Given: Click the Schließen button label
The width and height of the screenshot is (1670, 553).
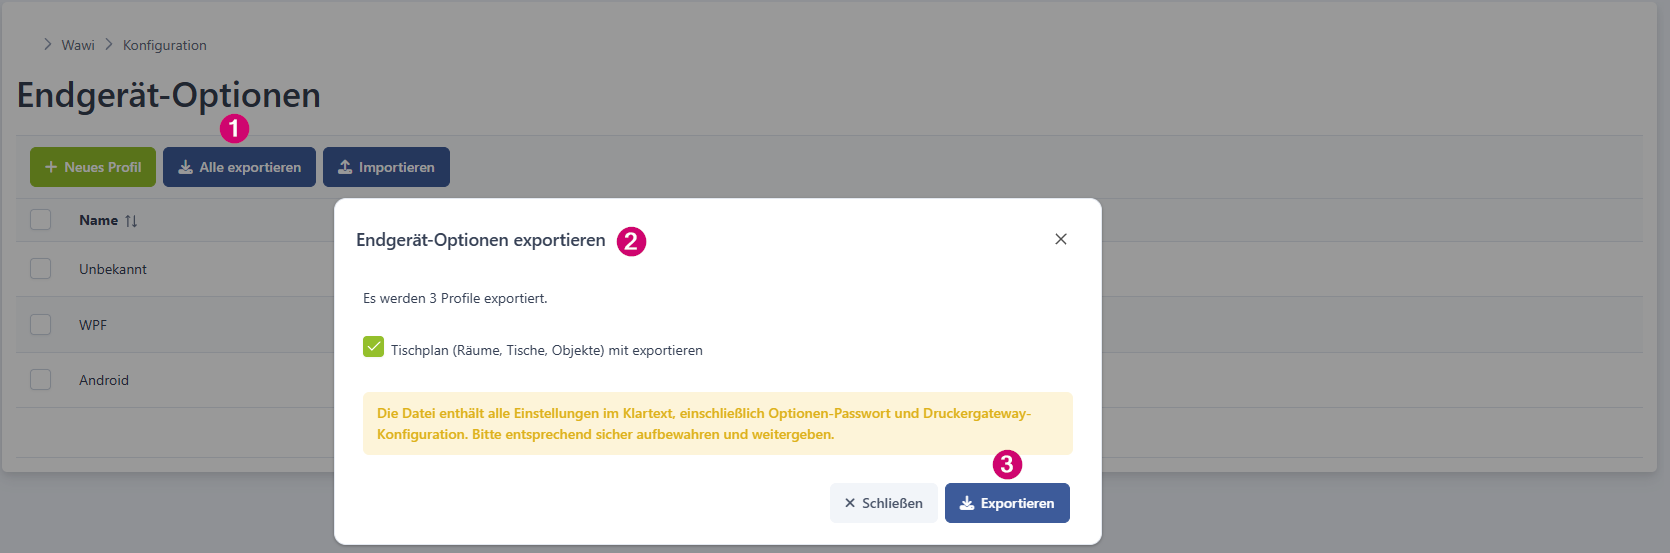Looking at the screenshot, I should click(x=892, y=503).
